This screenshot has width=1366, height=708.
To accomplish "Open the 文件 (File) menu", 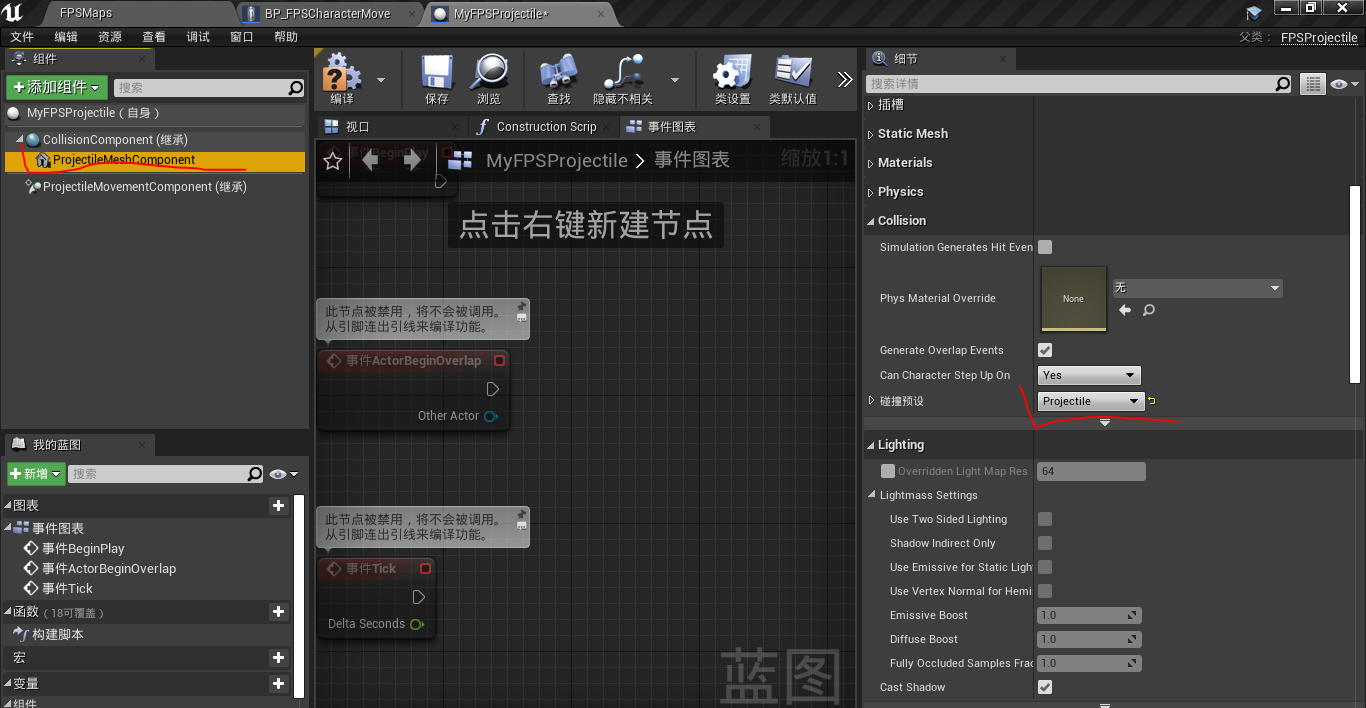I will (x=22, y=37).
